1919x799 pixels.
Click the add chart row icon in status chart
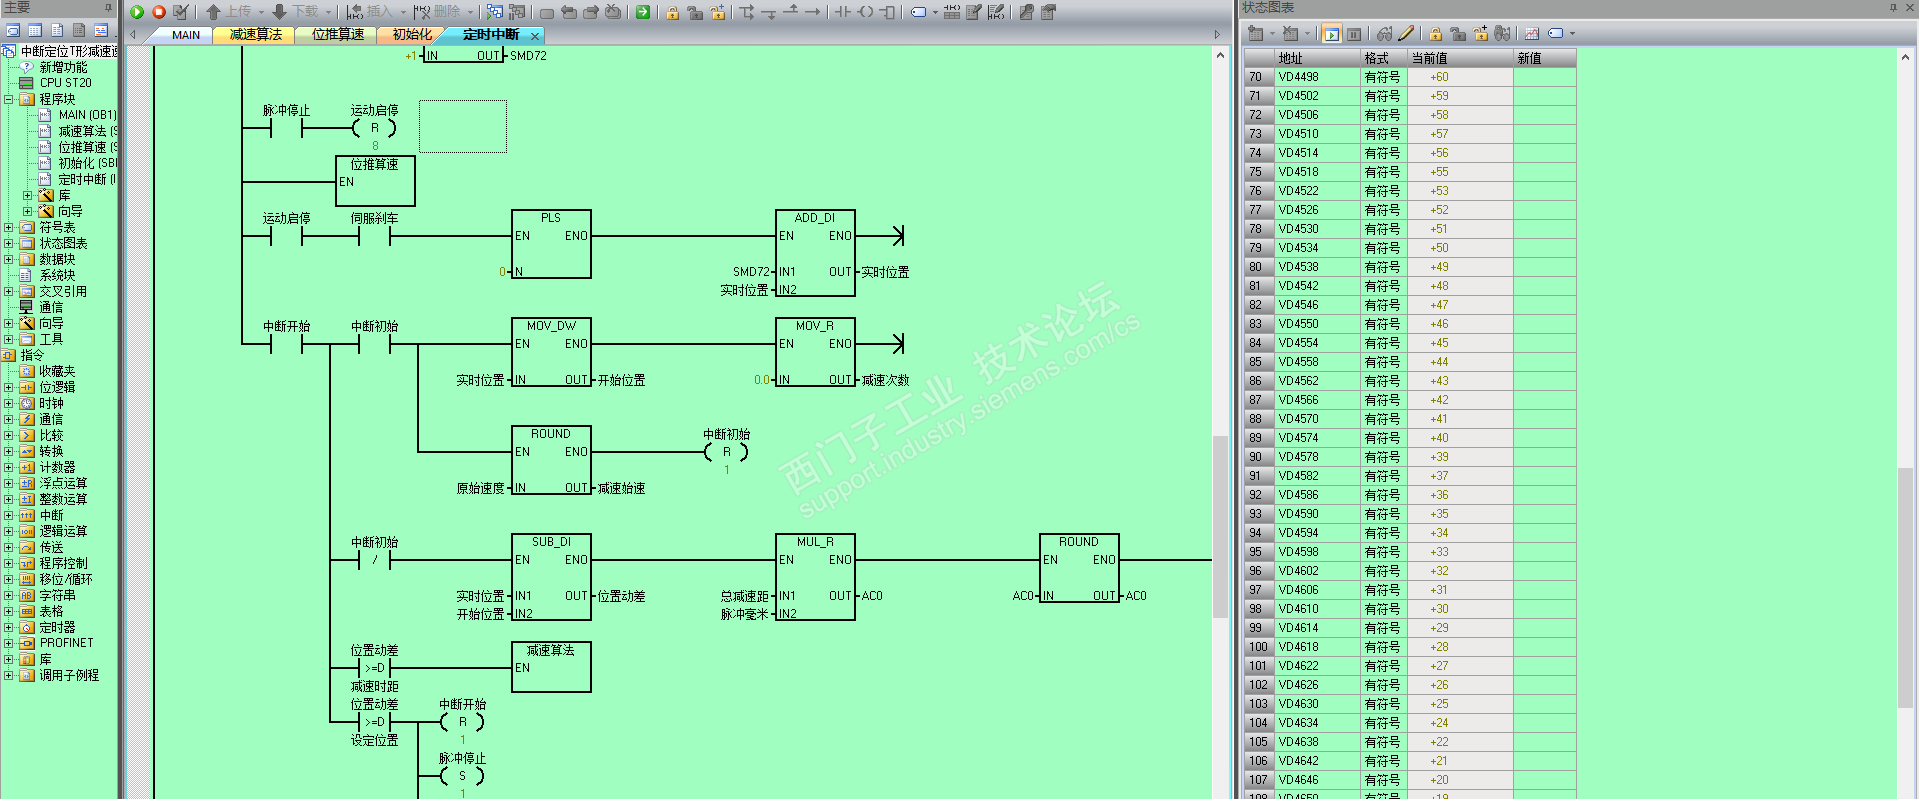pyautogui.click(x=1255, y=34)
